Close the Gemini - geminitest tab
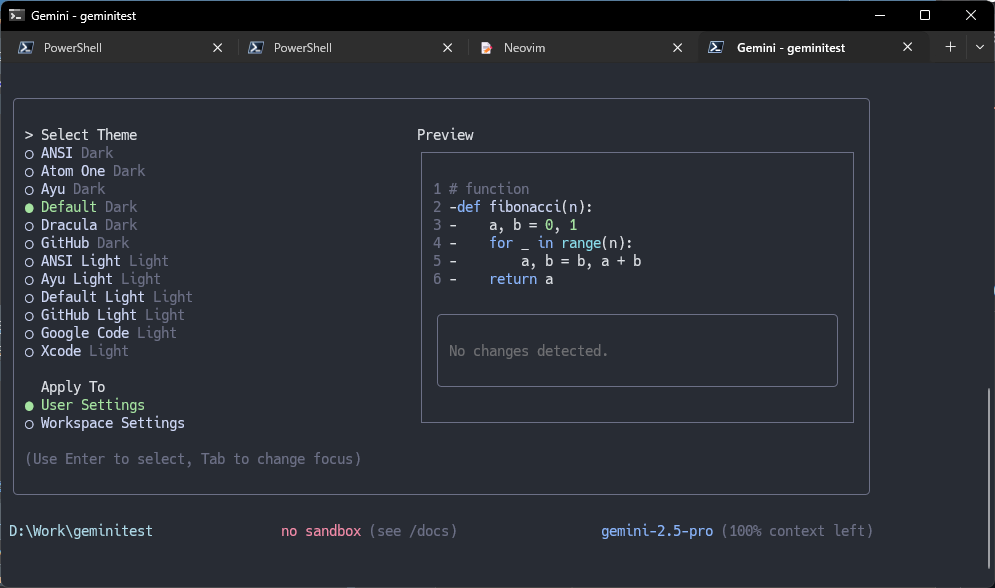The width and height of the screenshot is (995, 588). point(908,48)
